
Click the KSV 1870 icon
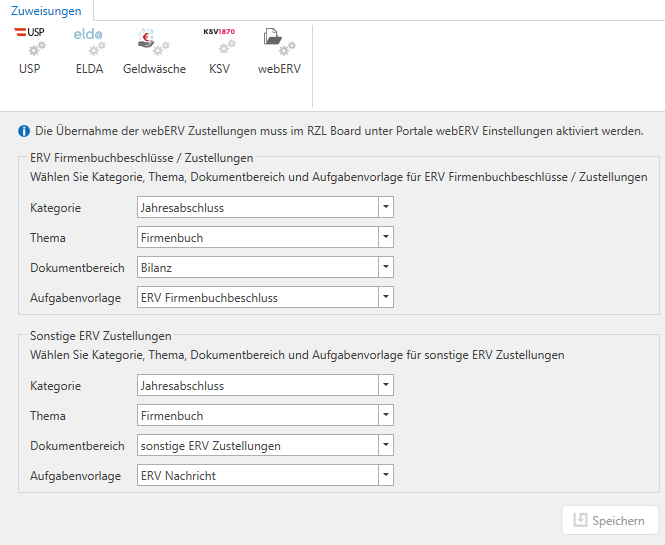(218, 52)
